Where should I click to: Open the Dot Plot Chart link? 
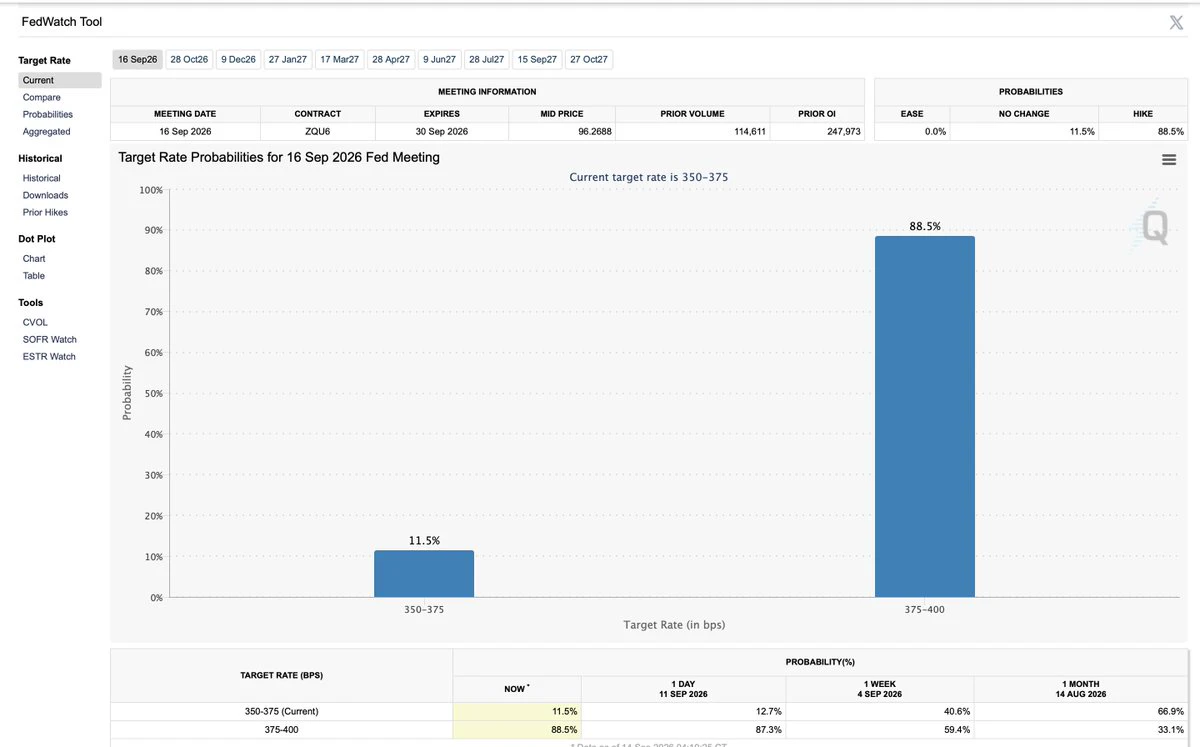(x=34, y=258)
